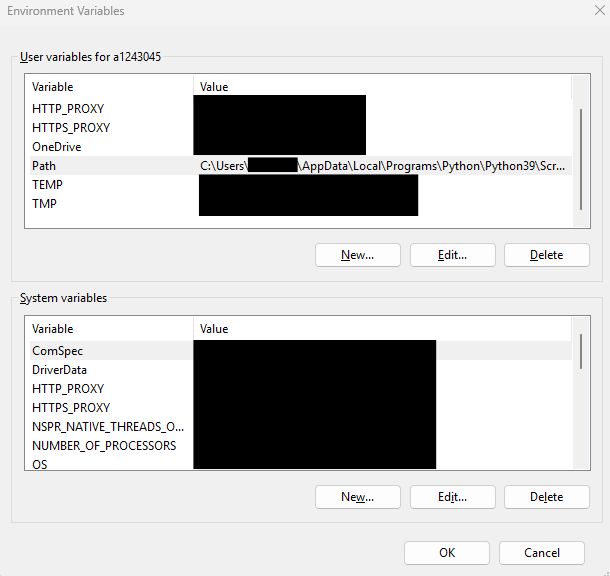Select the NSPR_NATIVE_THREADS system variable
The width and height of the screenshot is (610, 576).
tap(108, 427)
